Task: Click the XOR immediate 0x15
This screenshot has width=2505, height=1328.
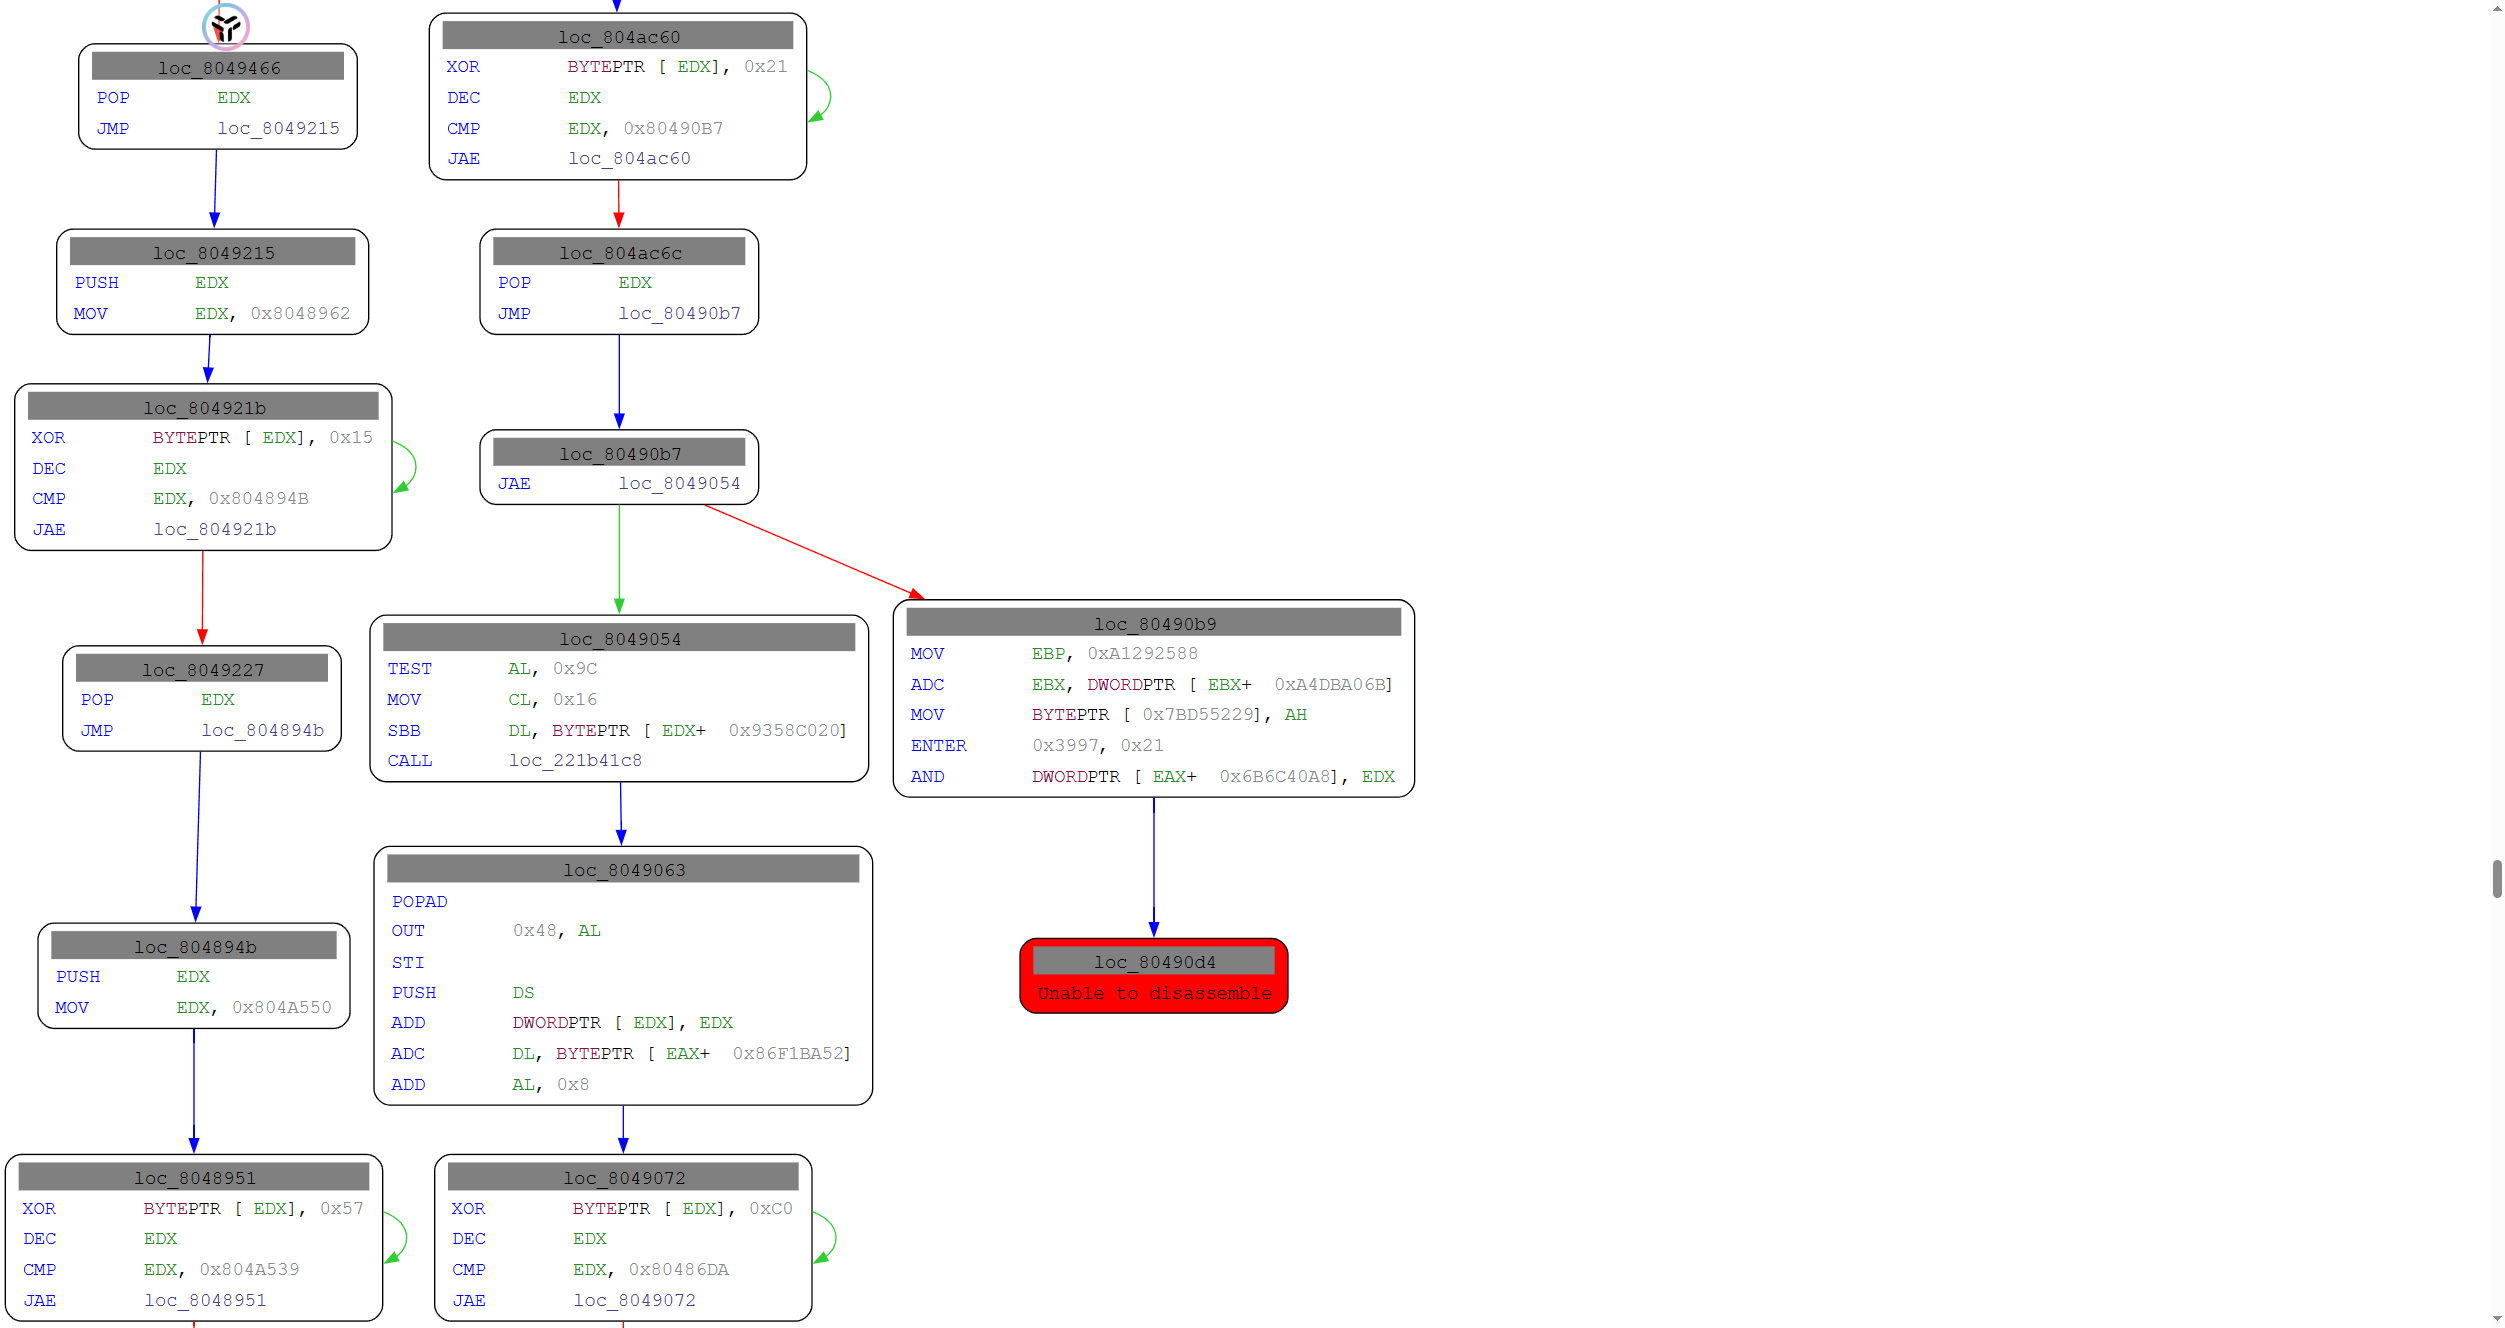Action: [x=351, y=437]
